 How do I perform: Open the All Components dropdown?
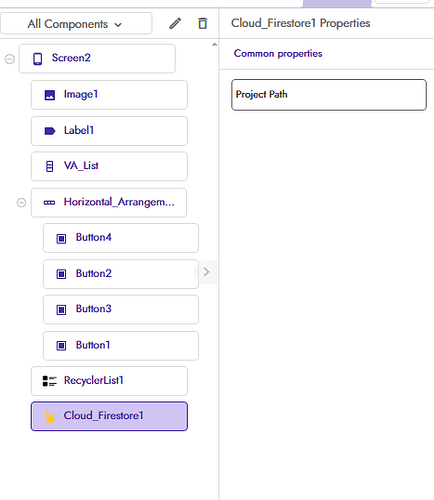point(76,24)
